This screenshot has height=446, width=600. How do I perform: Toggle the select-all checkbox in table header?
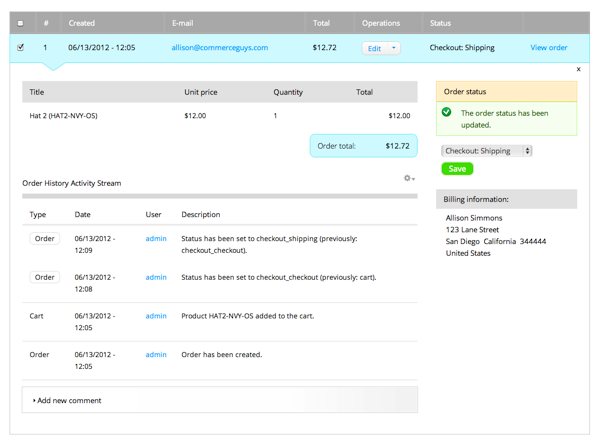click(x=21, y=23)
